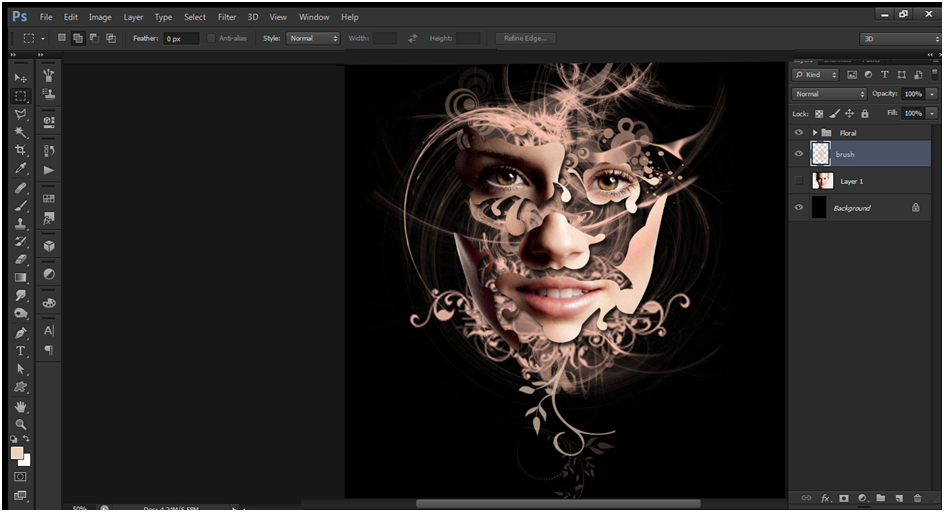Open the Paragraph panel icon
Image resolution: width=944 pixels, height=512 pixels.
(x=49, y=350)
